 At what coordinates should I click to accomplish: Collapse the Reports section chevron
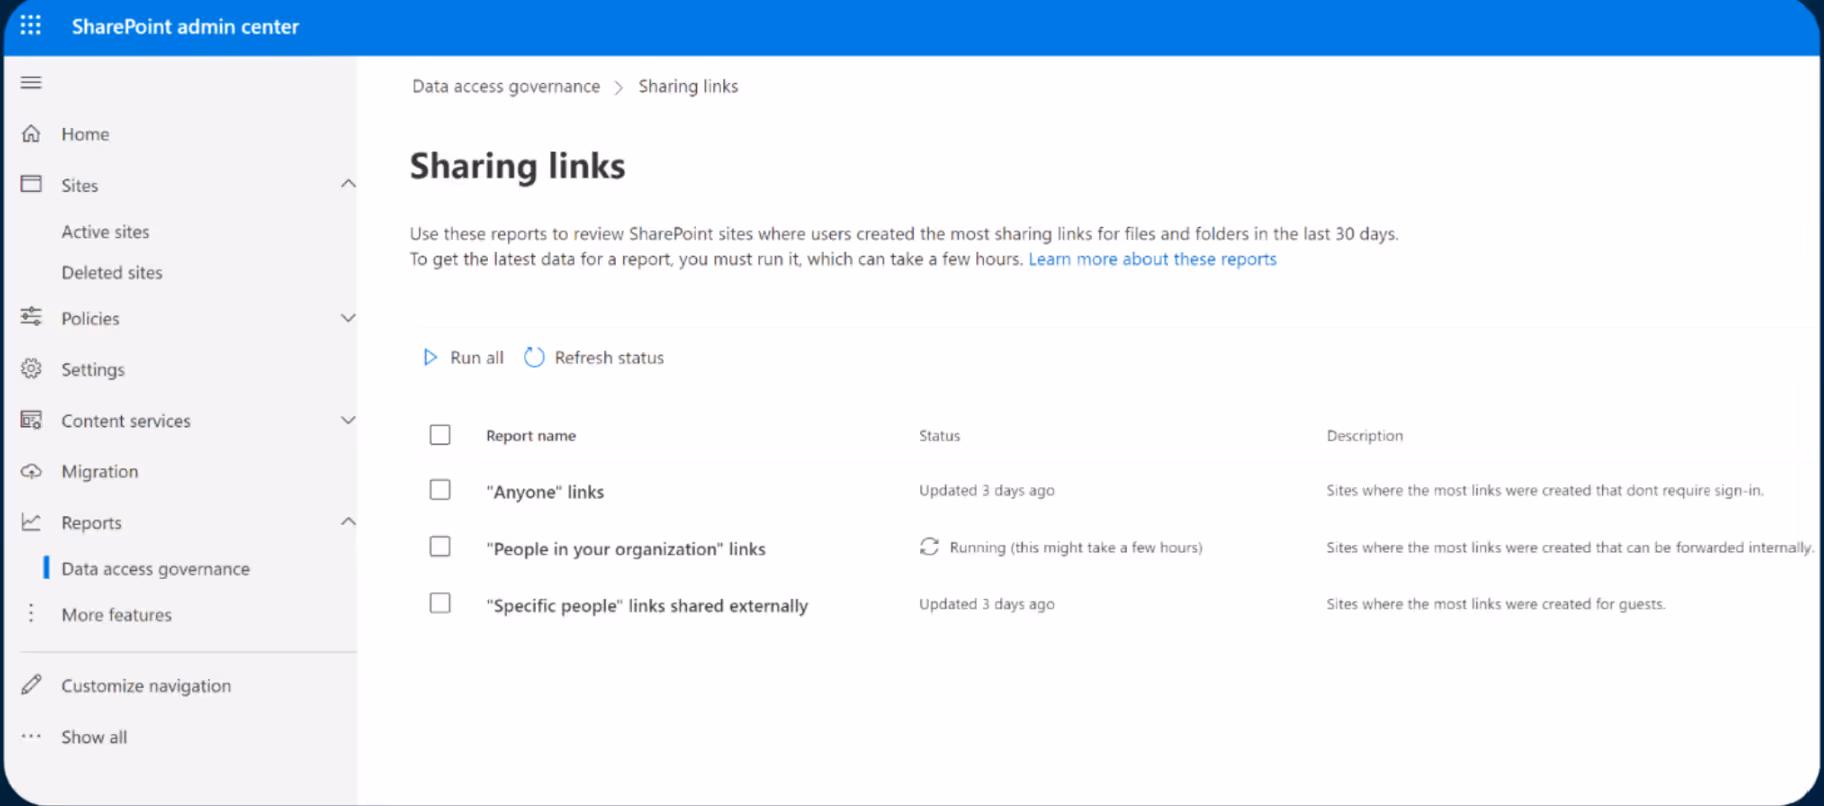point(348,522)
